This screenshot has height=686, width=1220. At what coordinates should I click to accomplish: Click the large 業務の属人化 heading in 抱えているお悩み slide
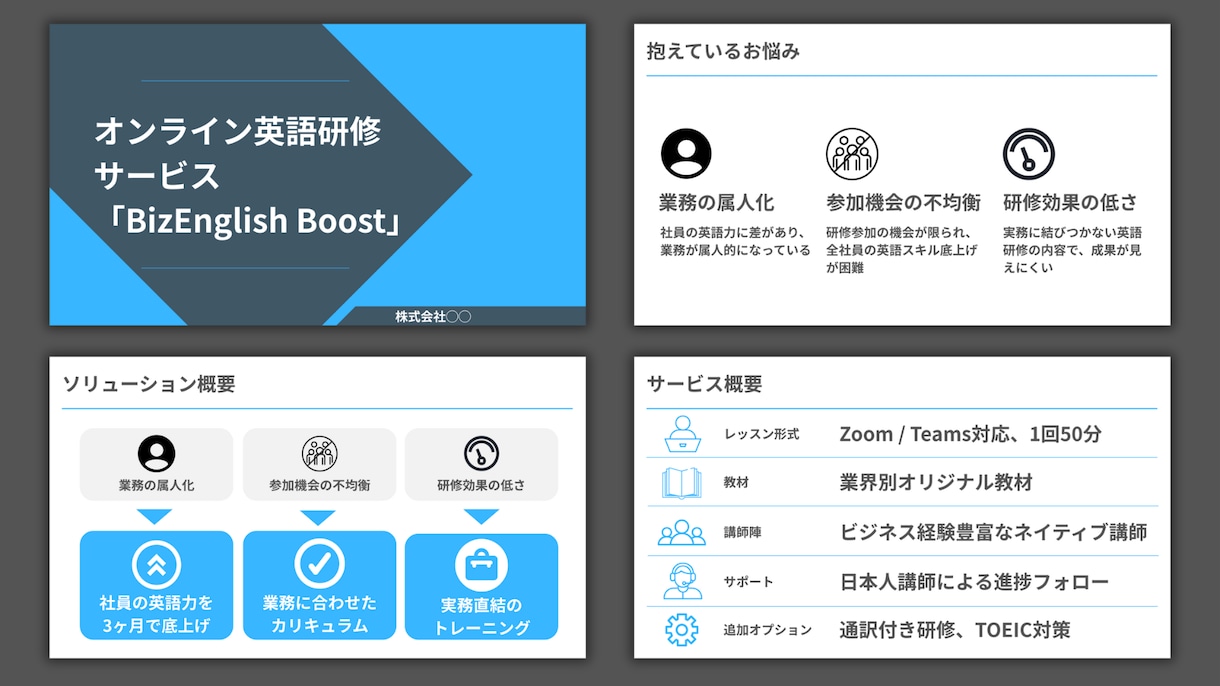(x=717, y=203)
